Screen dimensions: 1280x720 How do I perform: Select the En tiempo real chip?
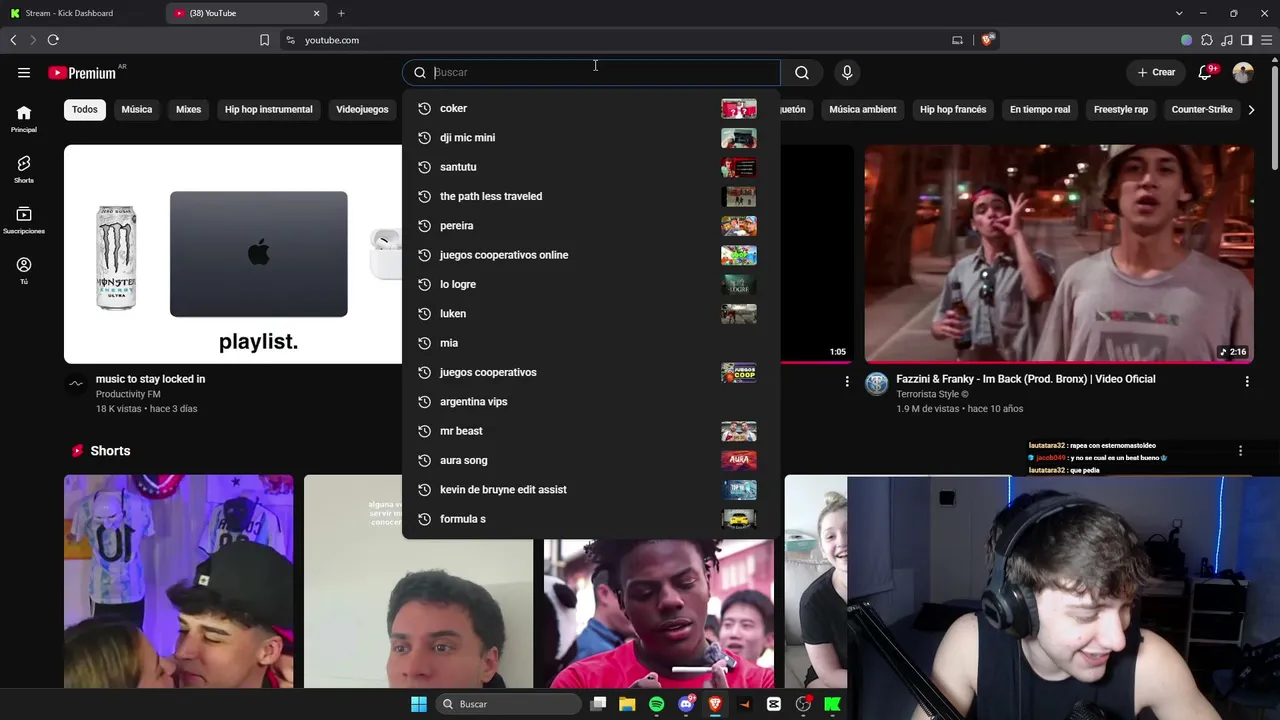pos(1040,110)
